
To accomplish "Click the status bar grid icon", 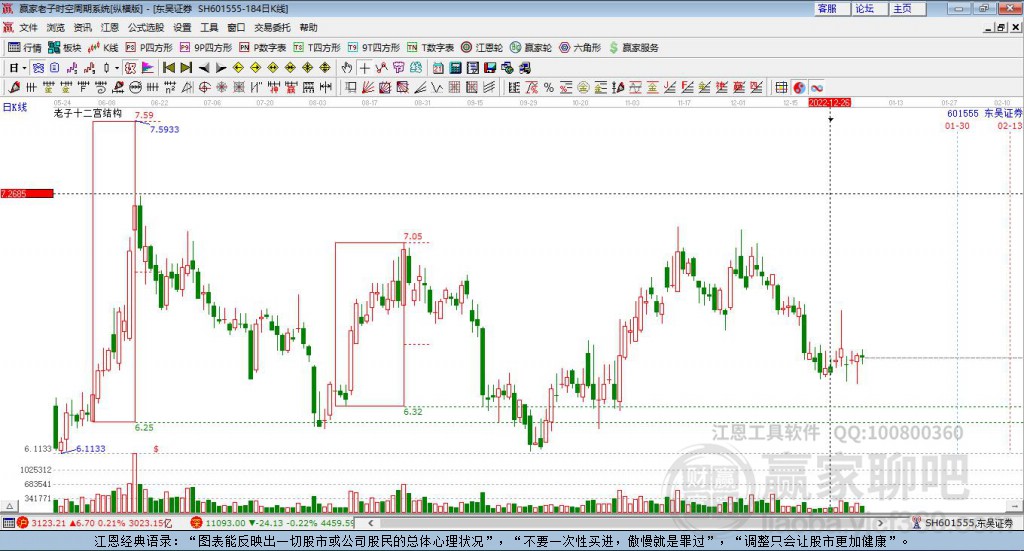I will click(8, 523).
